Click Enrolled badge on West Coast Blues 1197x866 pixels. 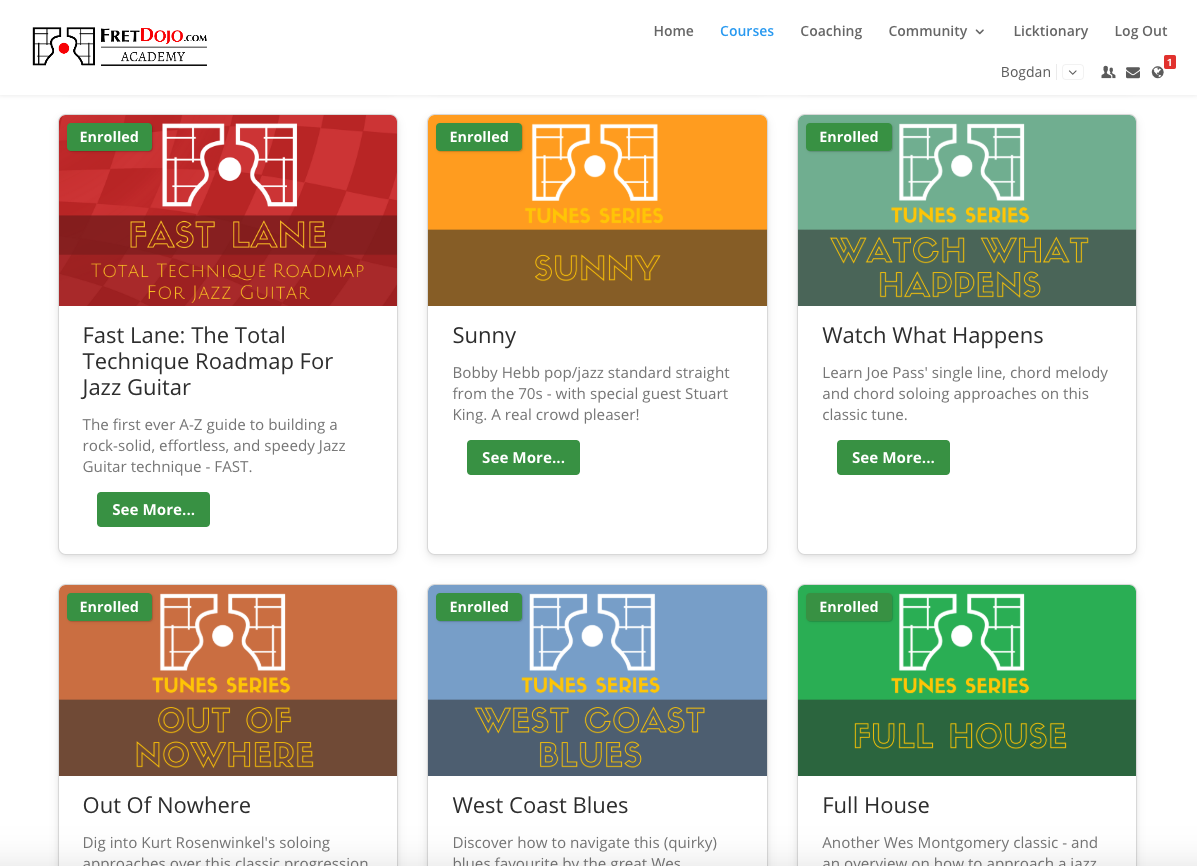[479, 607]
